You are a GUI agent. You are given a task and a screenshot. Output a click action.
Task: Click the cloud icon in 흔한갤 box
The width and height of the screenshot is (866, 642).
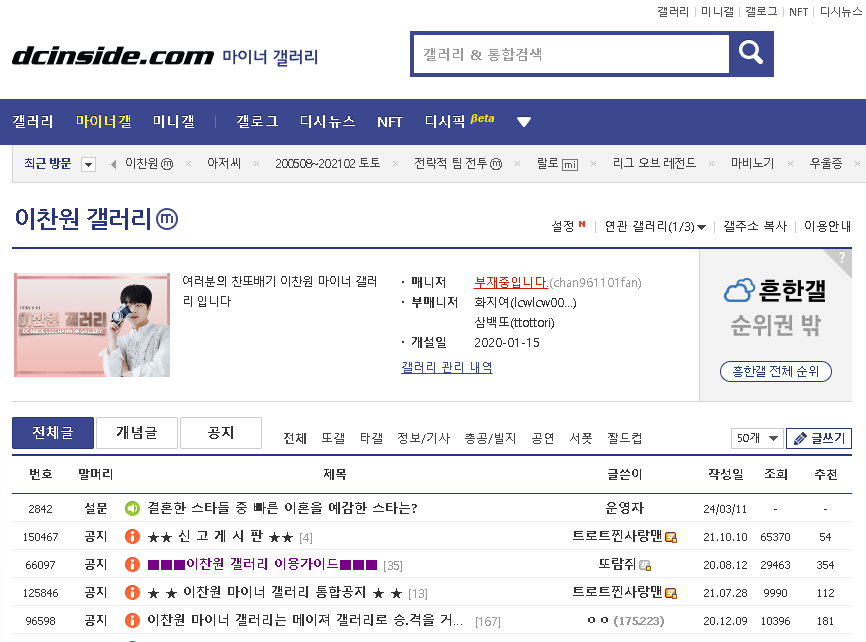pyautogui.click(x=739, y=290)
